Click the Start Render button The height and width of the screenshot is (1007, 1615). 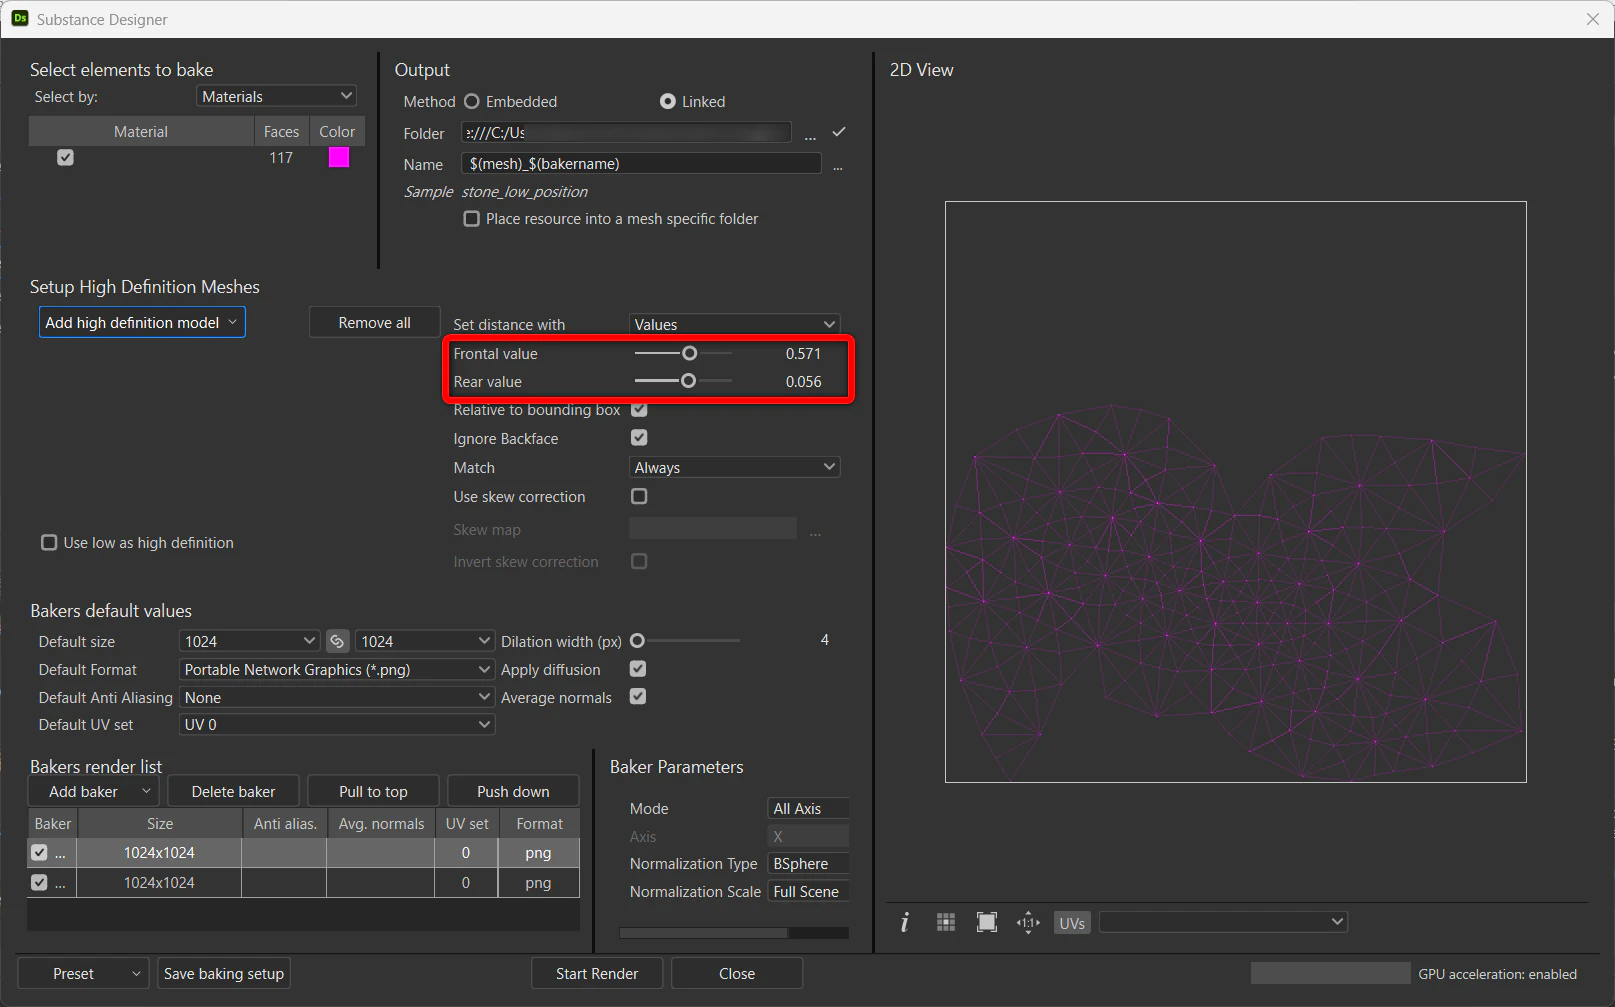click(x=597, y=974)
